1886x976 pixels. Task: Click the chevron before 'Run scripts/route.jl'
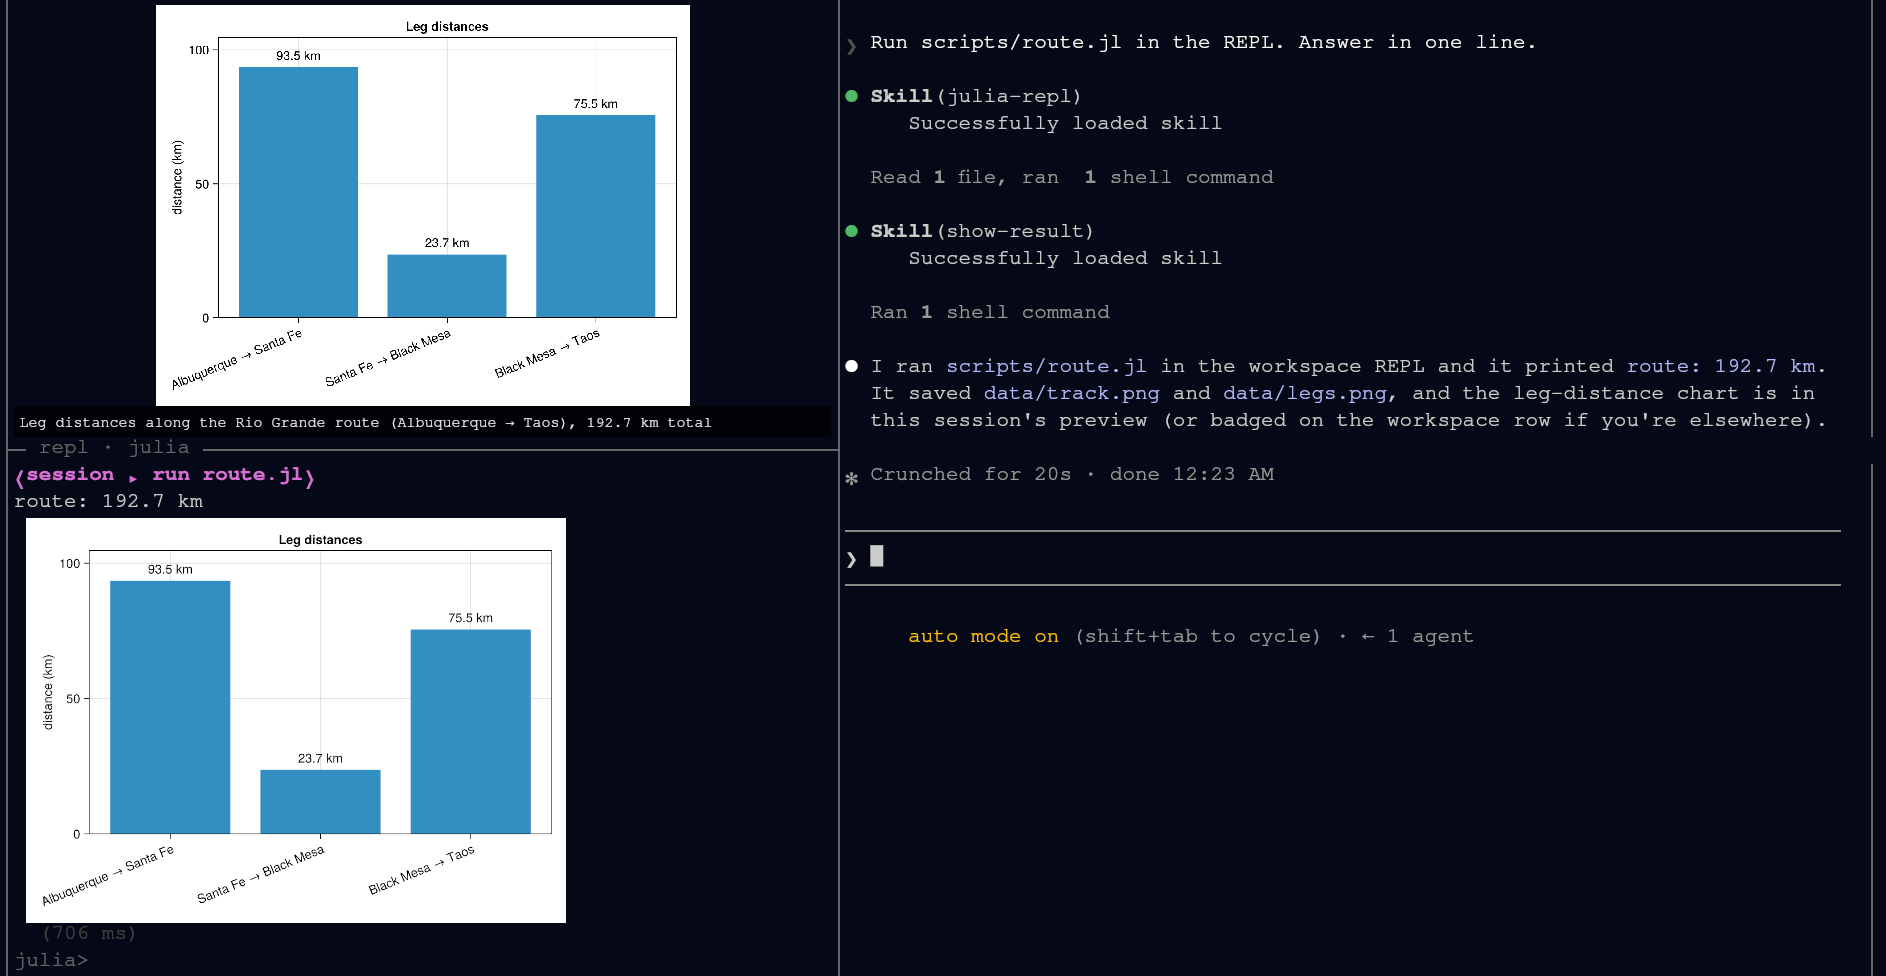pyautogui.click(x=852, y=45)
